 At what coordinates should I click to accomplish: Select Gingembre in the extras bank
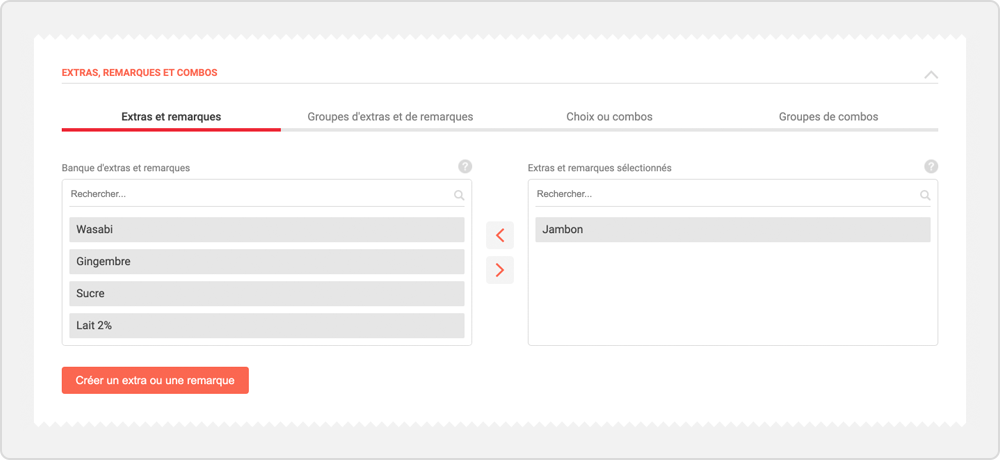(x=267, y=262)
